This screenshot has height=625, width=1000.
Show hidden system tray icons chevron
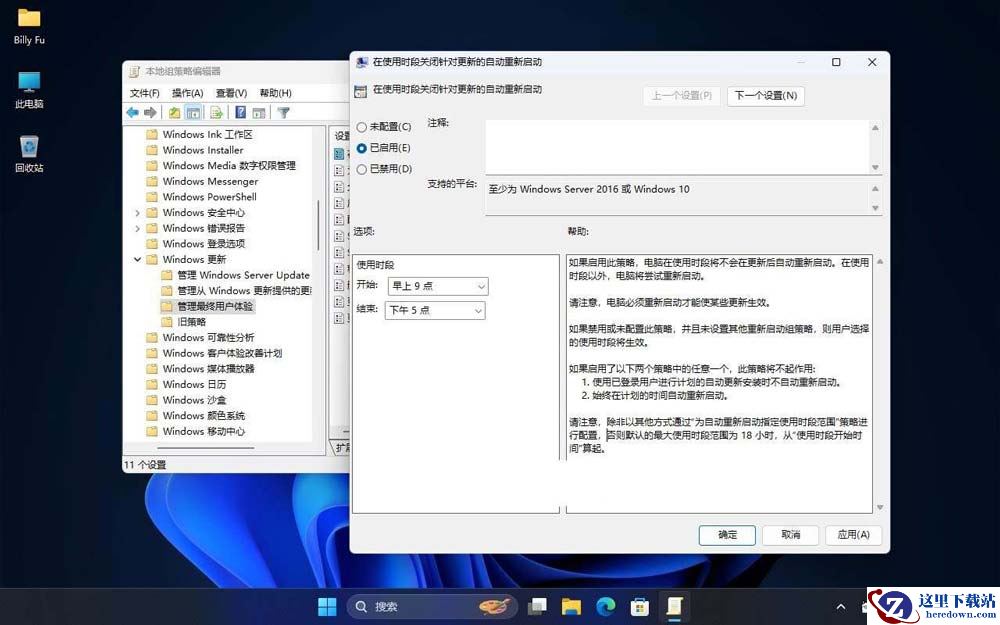click(841, 607)
